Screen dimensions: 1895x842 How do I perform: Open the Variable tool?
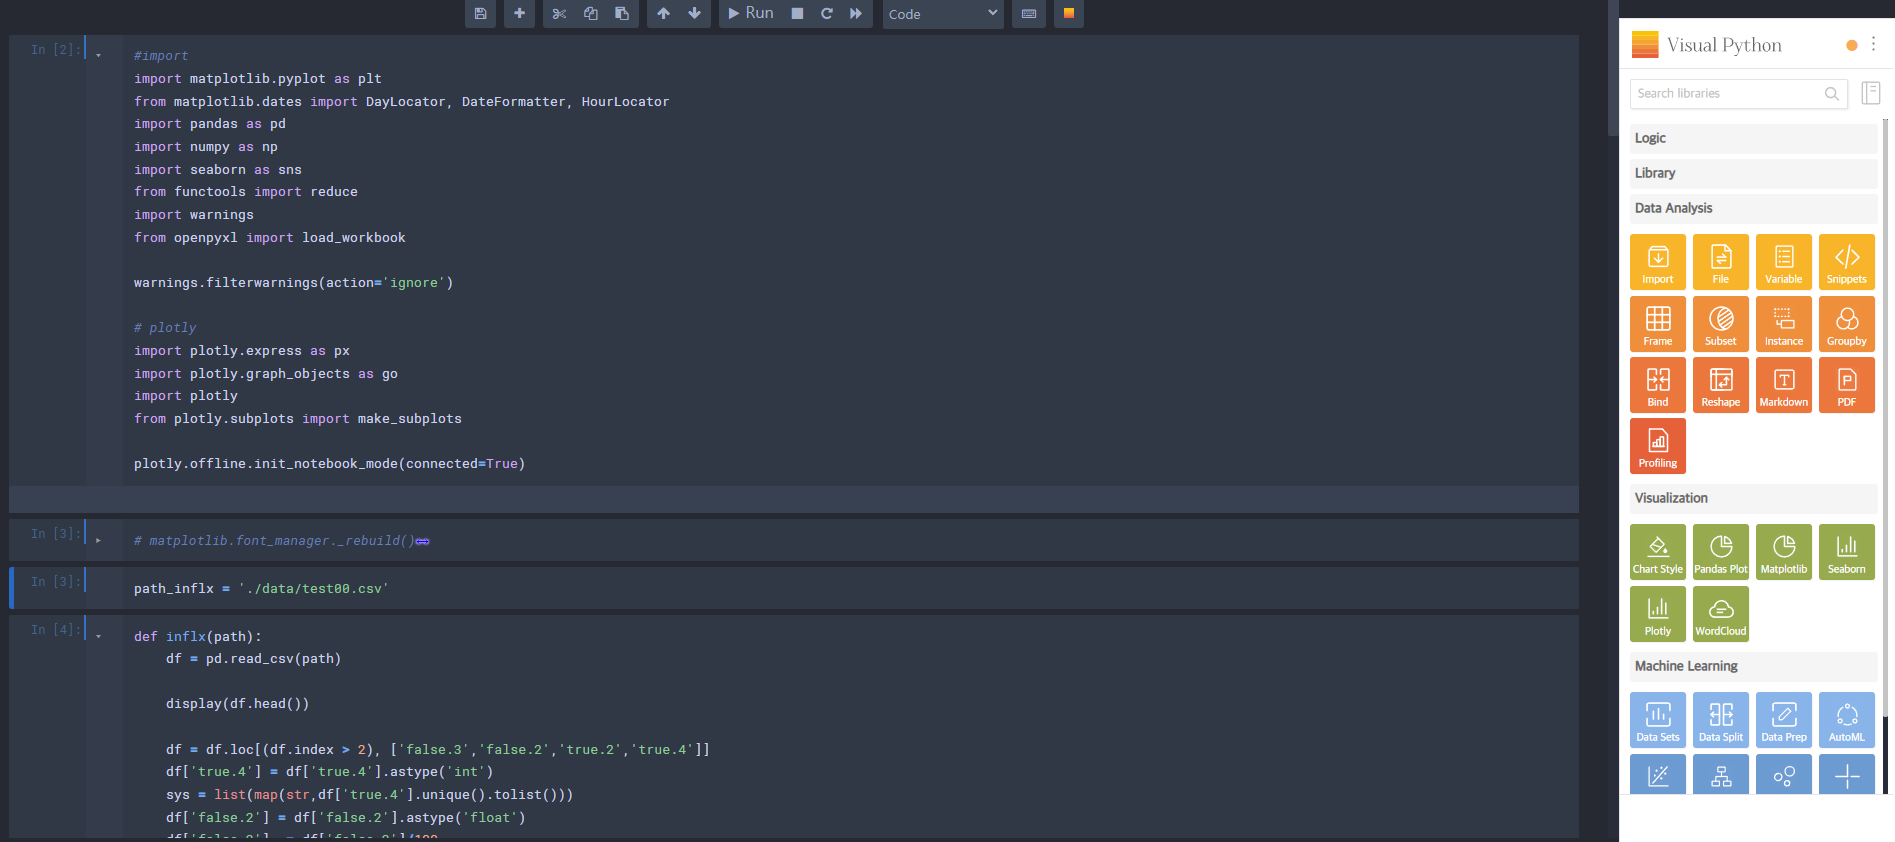tap(1784, 262)
